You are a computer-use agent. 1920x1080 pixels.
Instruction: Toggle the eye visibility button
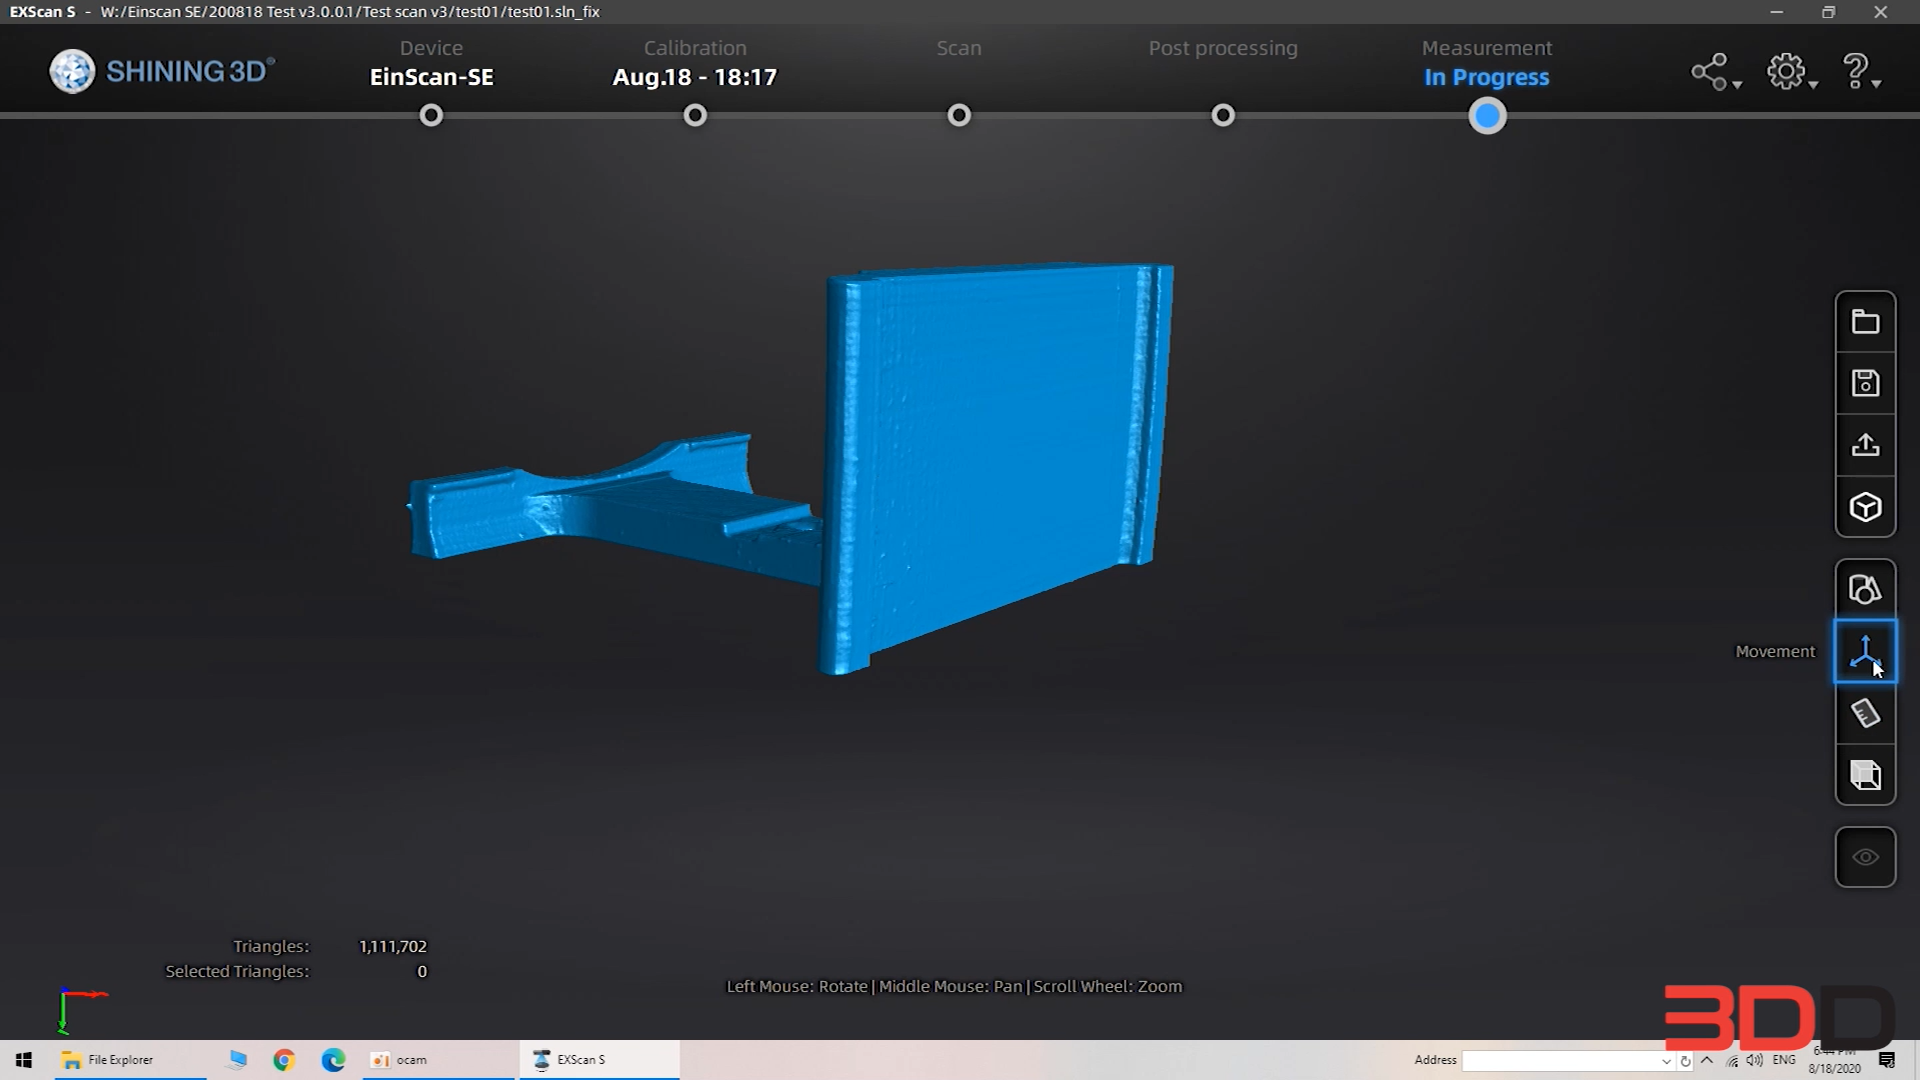[x=1865, y=857]
